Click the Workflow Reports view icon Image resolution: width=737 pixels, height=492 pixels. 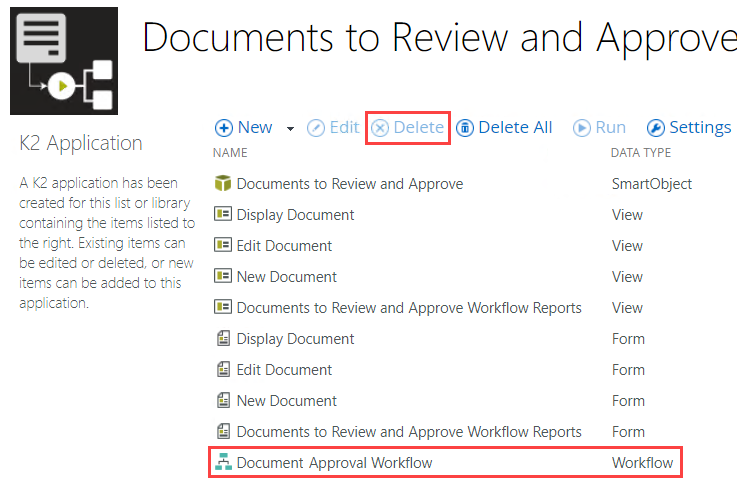(223, 307)
